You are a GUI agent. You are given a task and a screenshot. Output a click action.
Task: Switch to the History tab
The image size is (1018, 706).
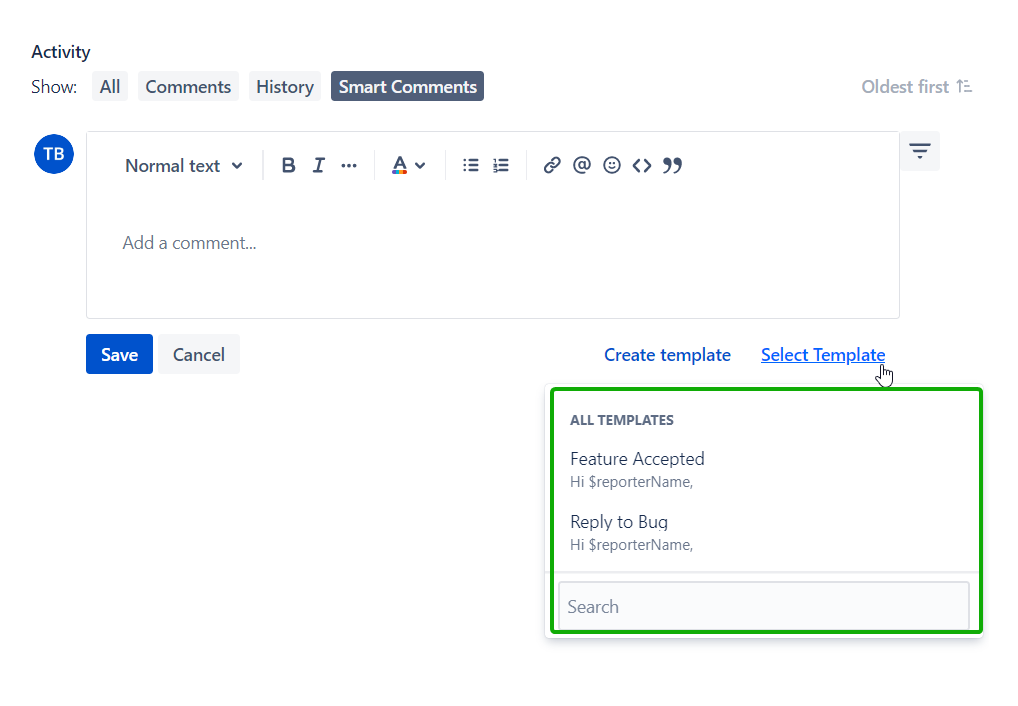point(285,87)
